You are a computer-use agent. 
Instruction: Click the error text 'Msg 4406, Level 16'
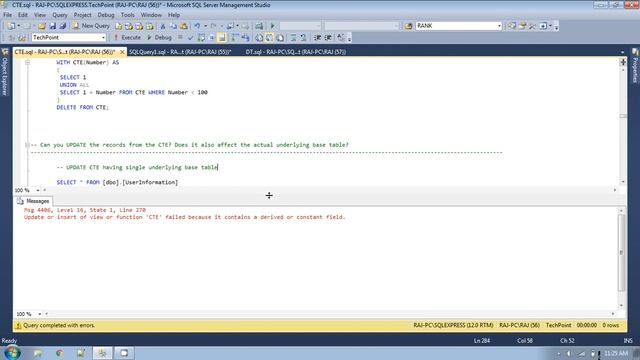tap(85, 210)
